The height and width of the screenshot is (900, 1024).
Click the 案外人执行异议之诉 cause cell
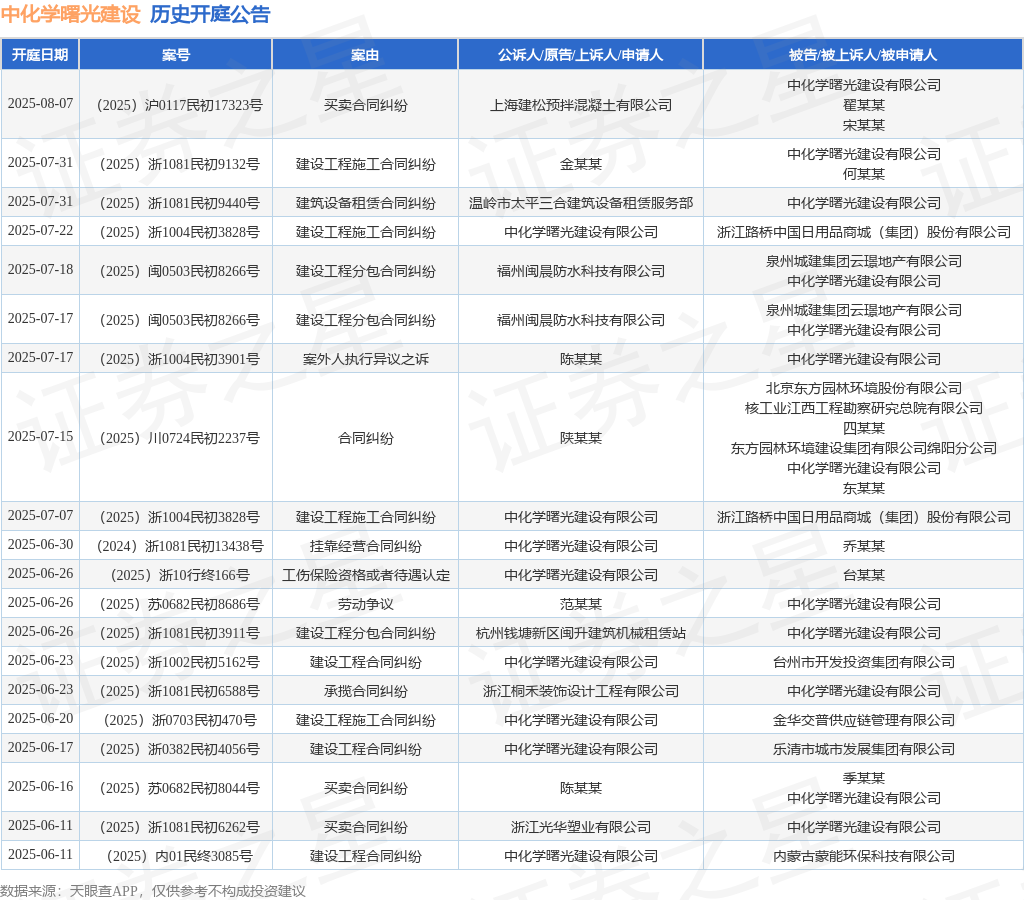pyautogui.click(x=365, y=359)
